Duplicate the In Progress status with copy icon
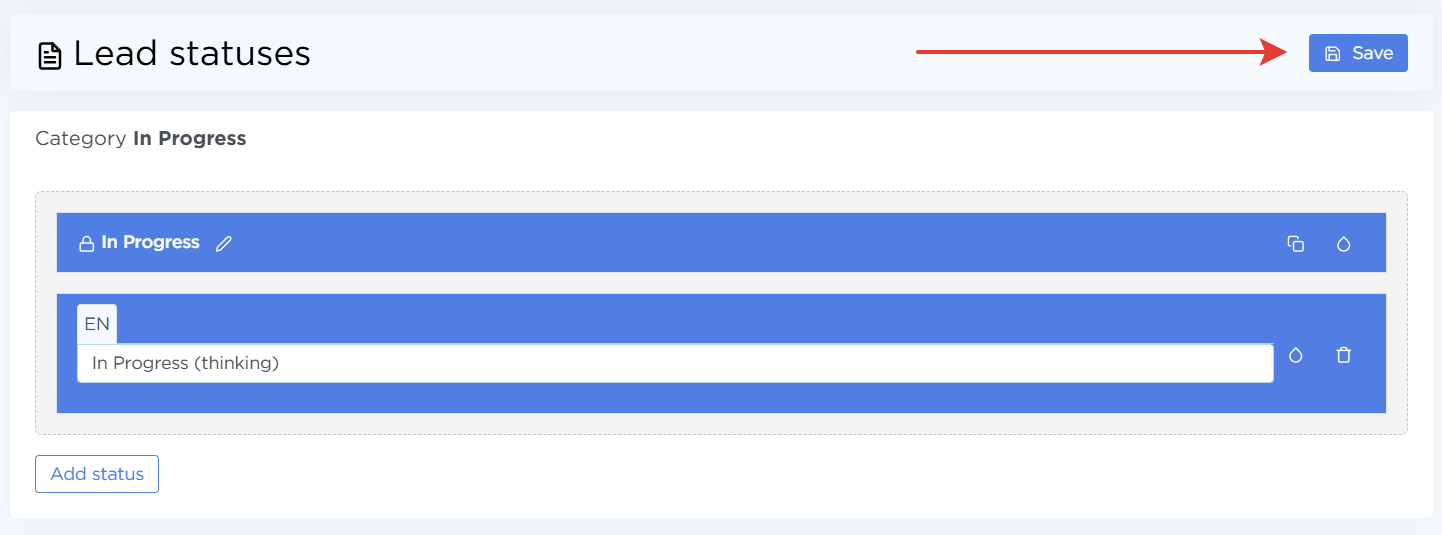This screenshot has width=1442, height=535. tap(1295, 243)
